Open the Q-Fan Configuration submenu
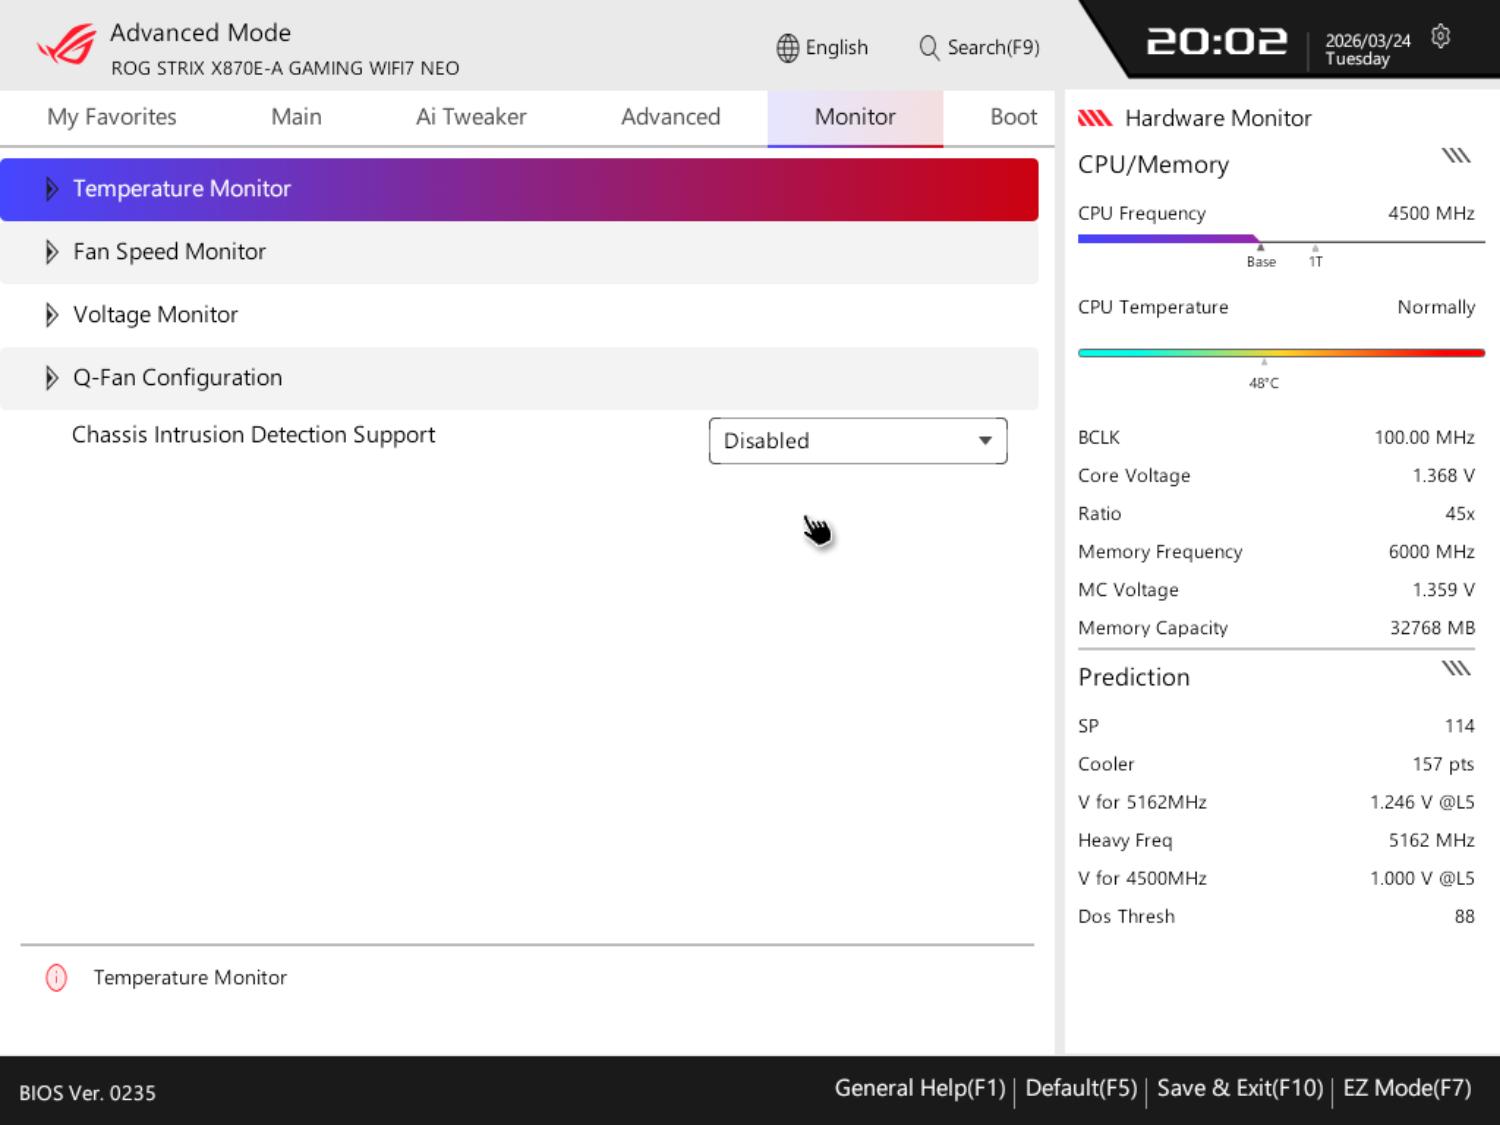Image resolution: width=1500 pixels, height=1125 pixels. click(x=177, y=378)
